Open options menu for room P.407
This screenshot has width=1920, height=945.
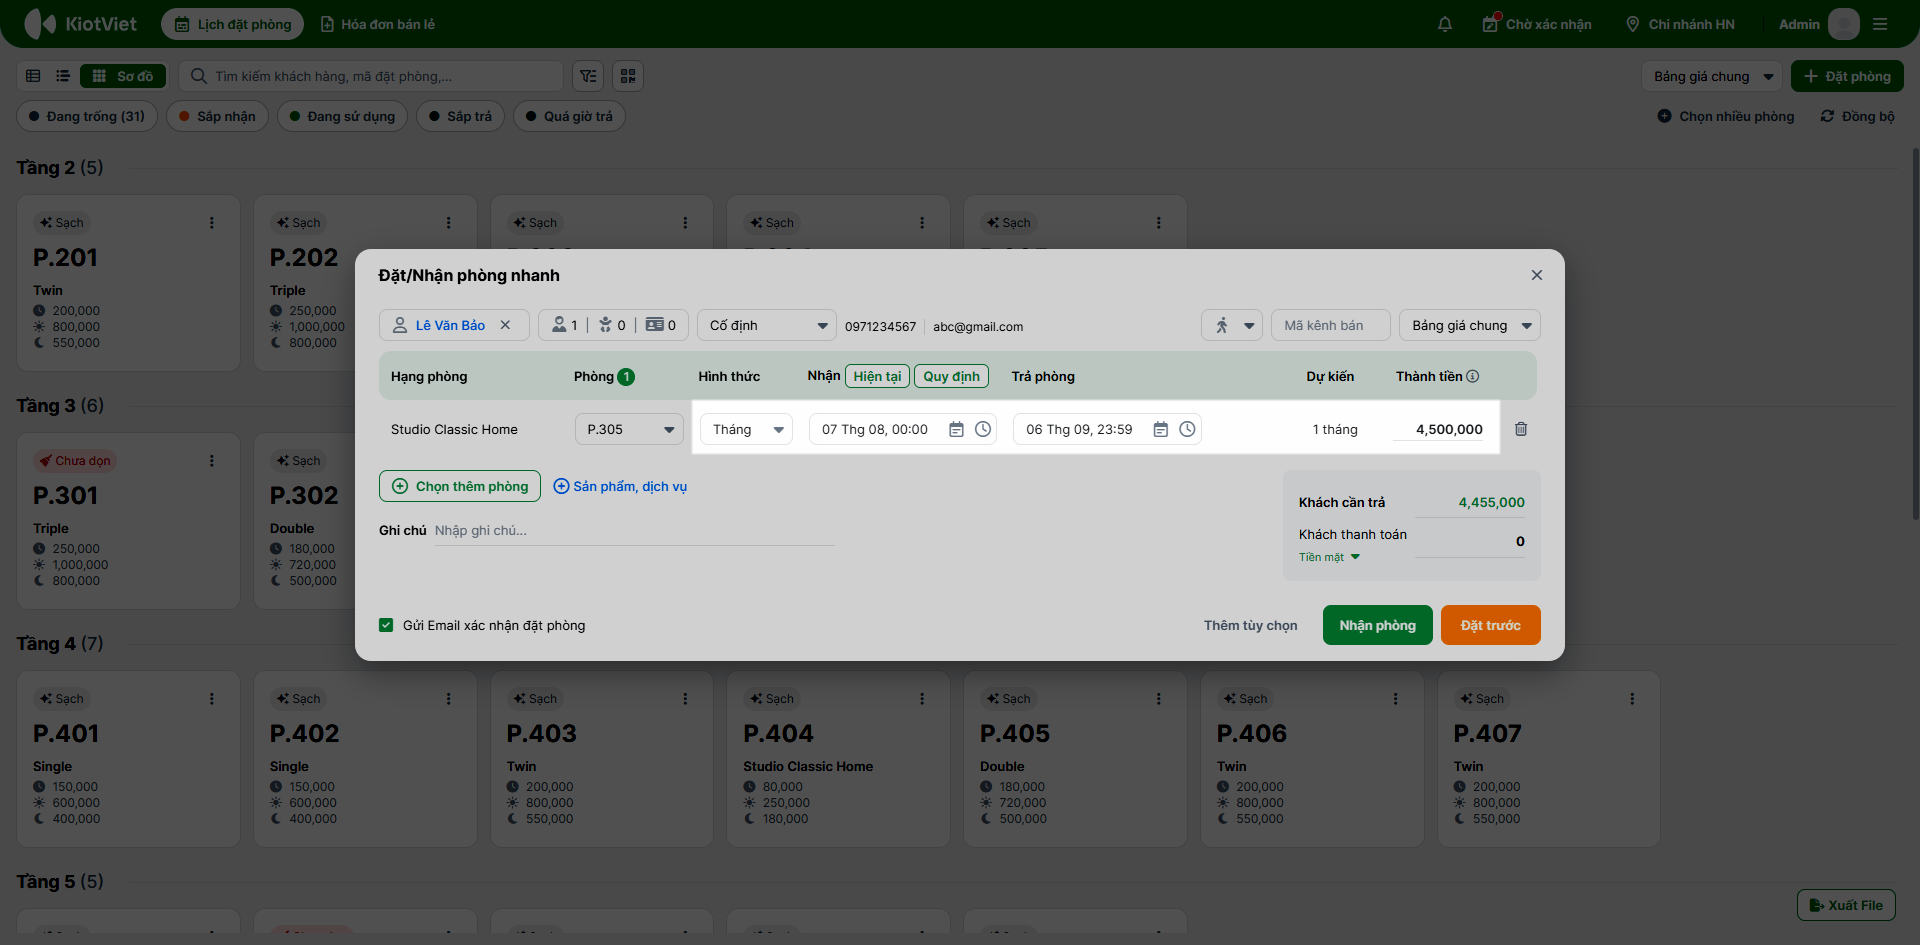click(x=1632, y=699)
